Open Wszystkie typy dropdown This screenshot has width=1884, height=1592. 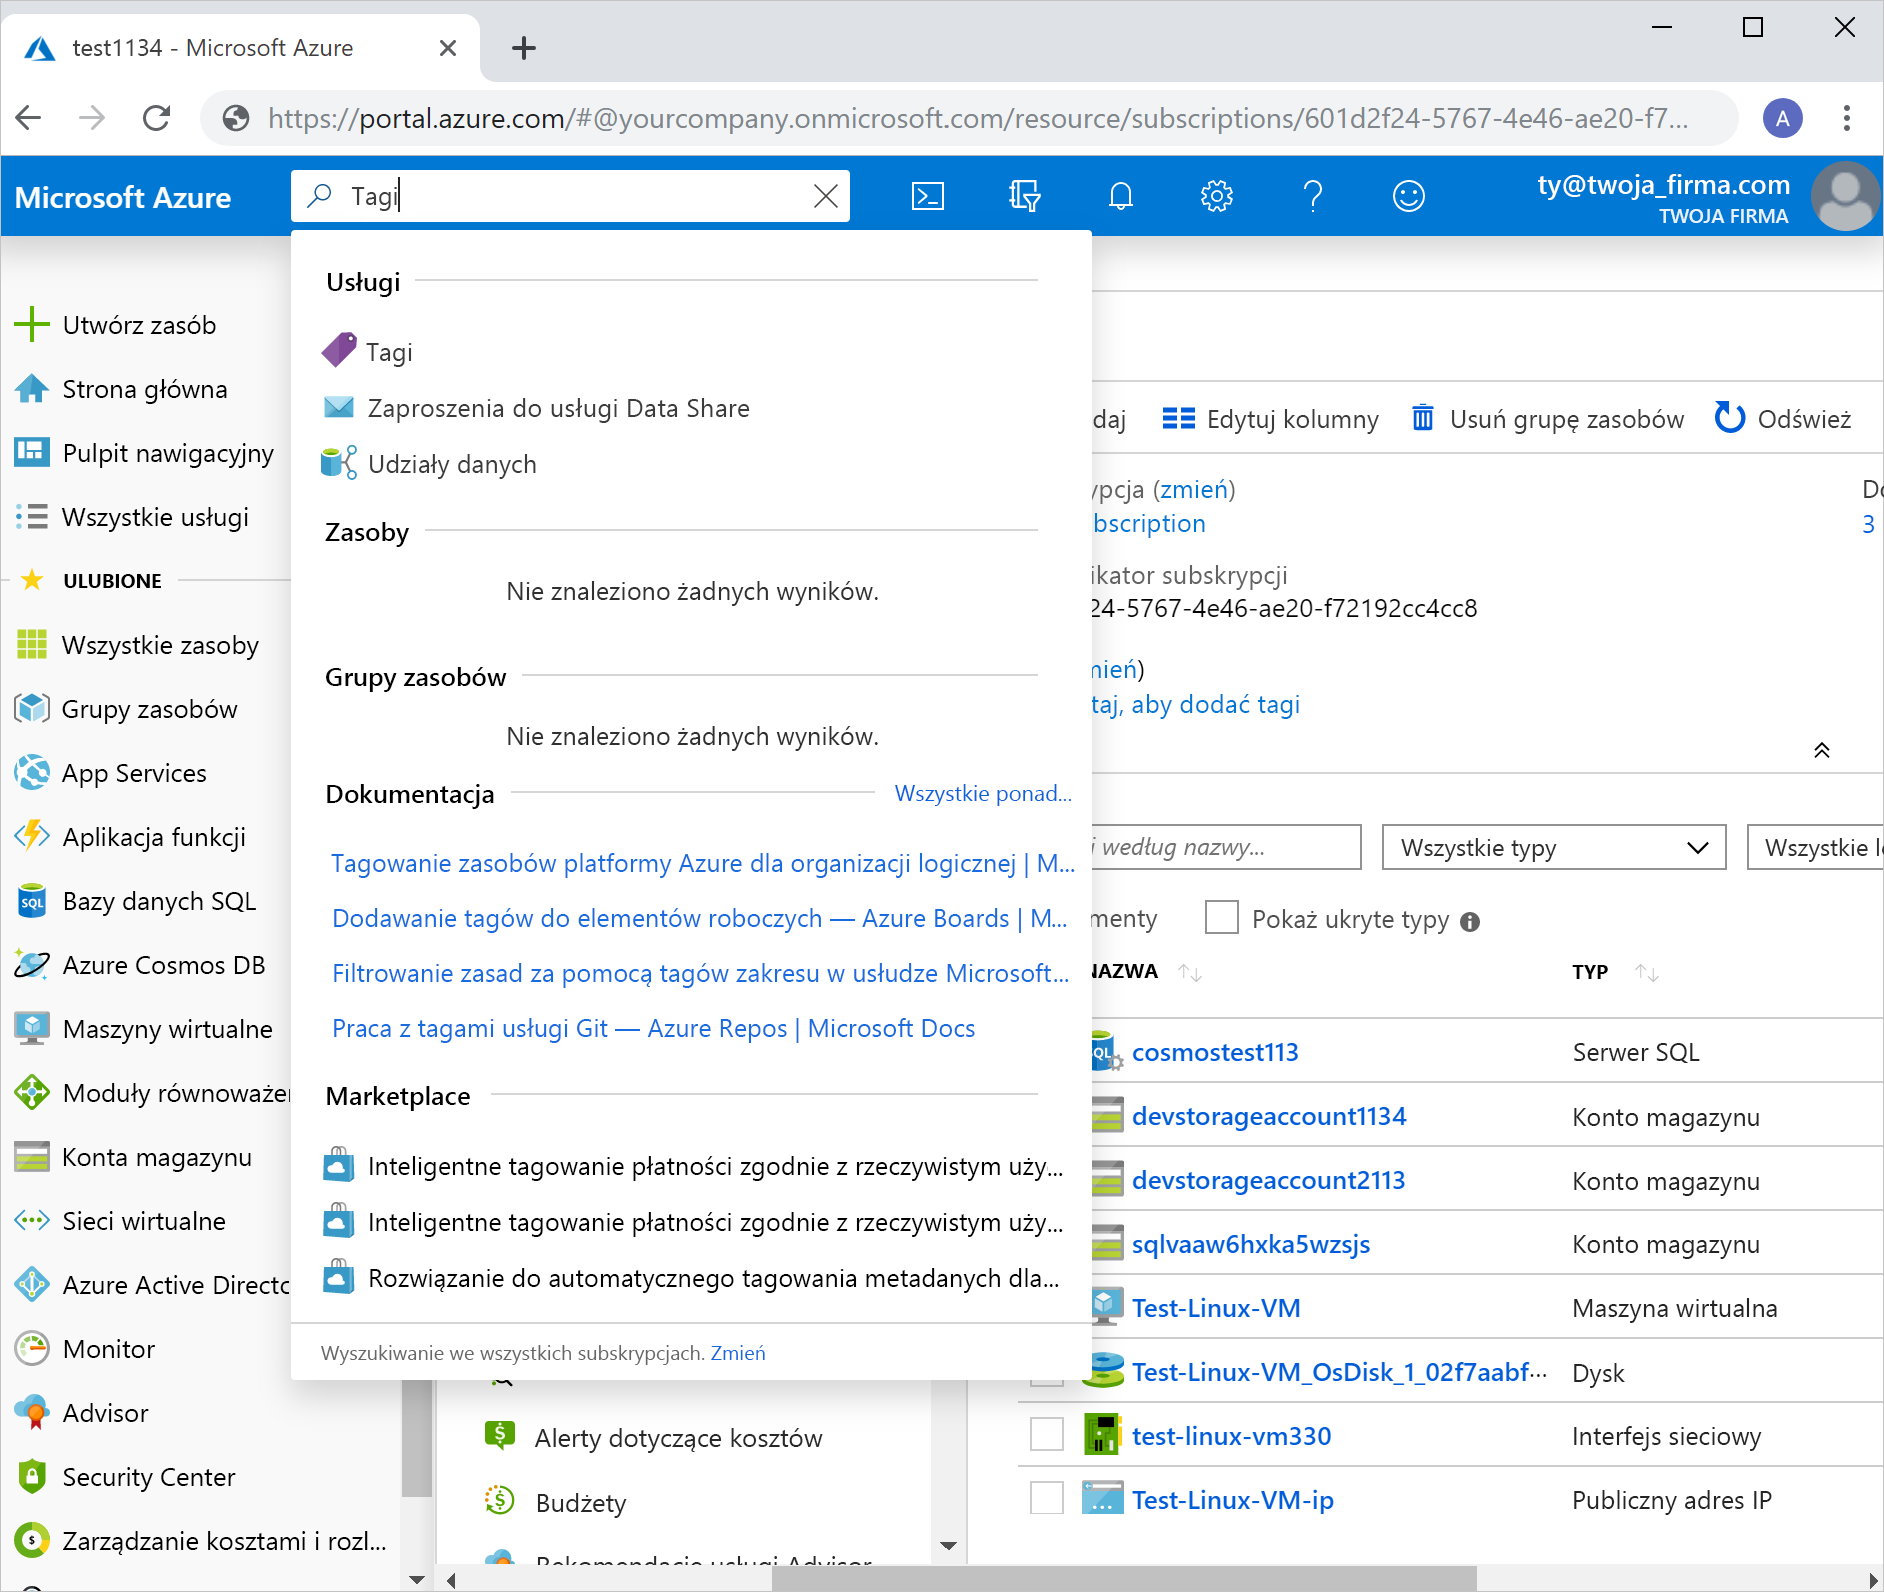point(1554,848)
